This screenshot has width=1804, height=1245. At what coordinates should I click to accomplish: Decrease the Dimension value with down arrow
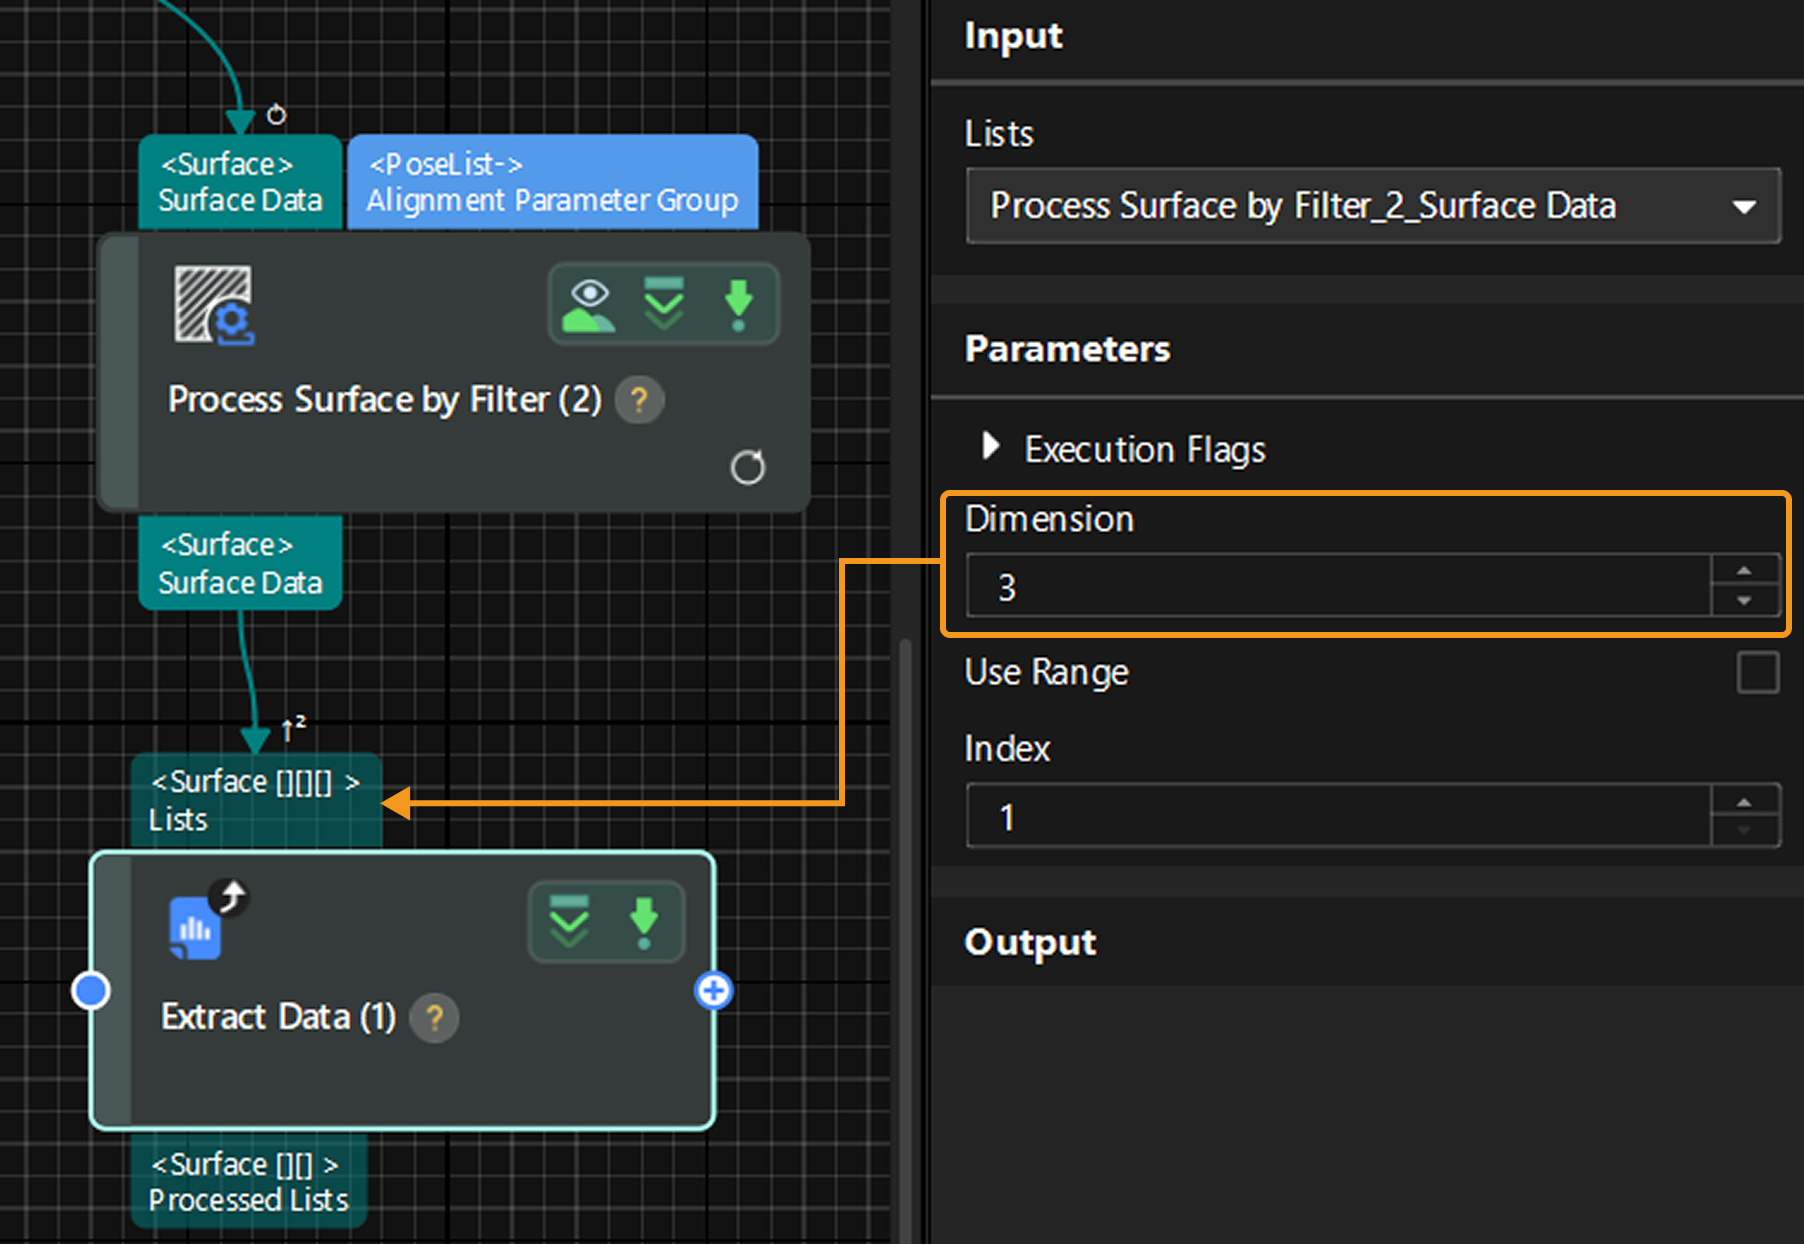tap(1744, 601)
